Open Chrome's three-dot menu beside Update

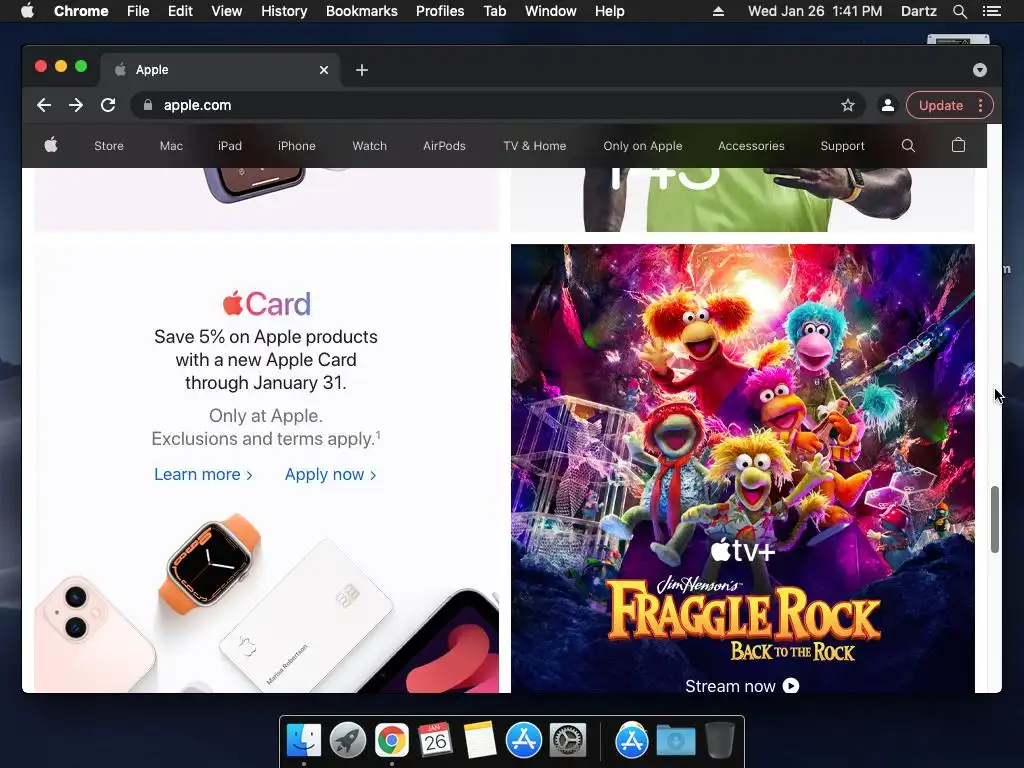pyautogui.click(x=980, y=105)
